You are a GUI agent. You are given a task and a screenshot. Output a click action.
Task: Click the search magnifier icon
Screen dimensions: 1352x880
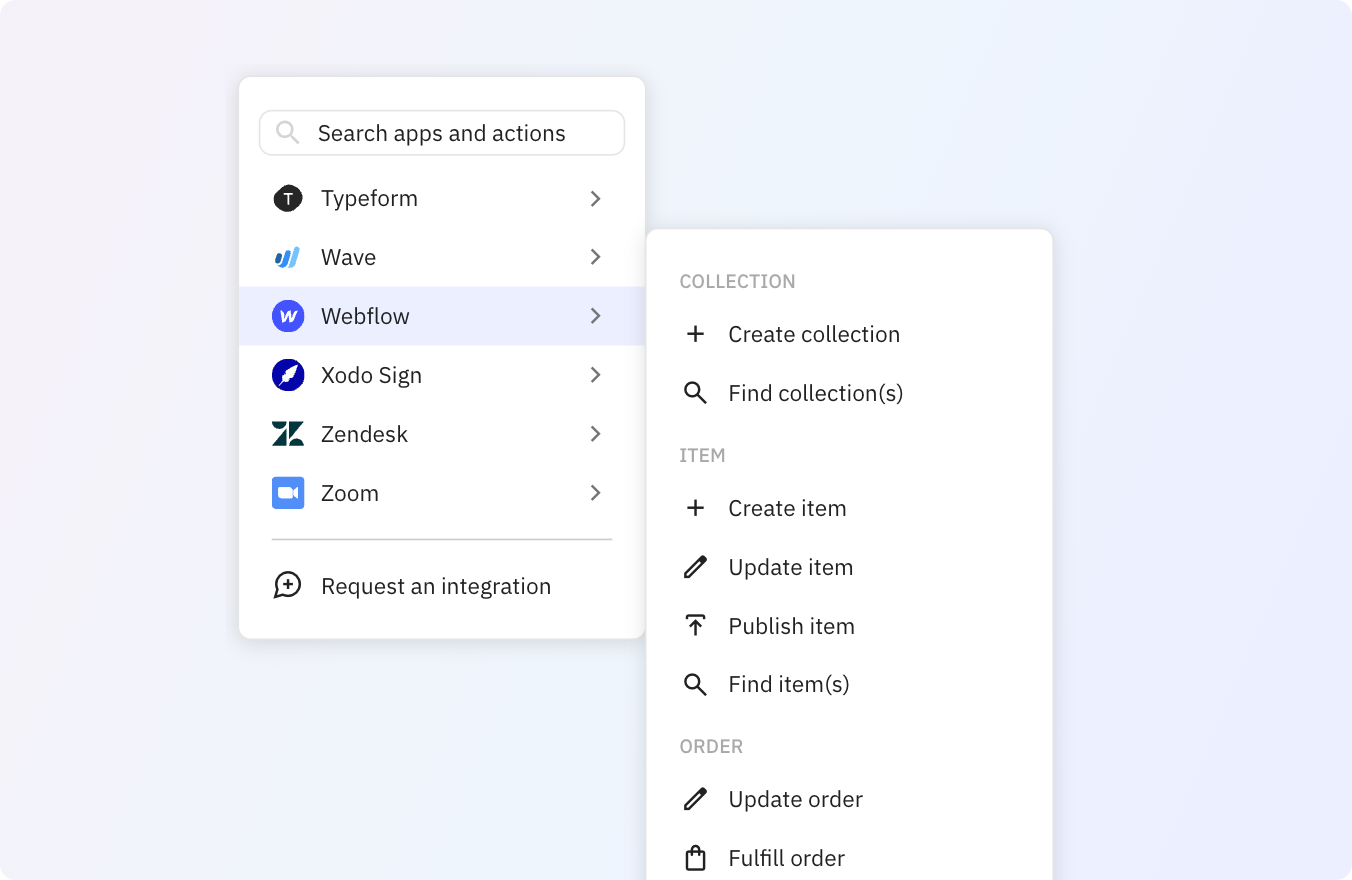287,132
